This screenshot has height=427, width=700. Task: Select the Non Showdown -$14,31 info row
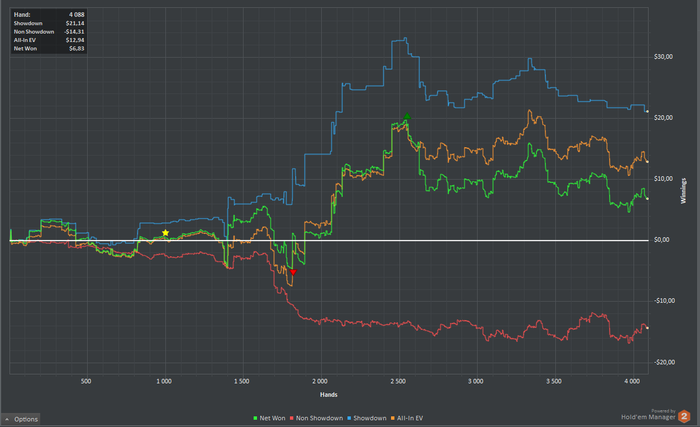49,32
